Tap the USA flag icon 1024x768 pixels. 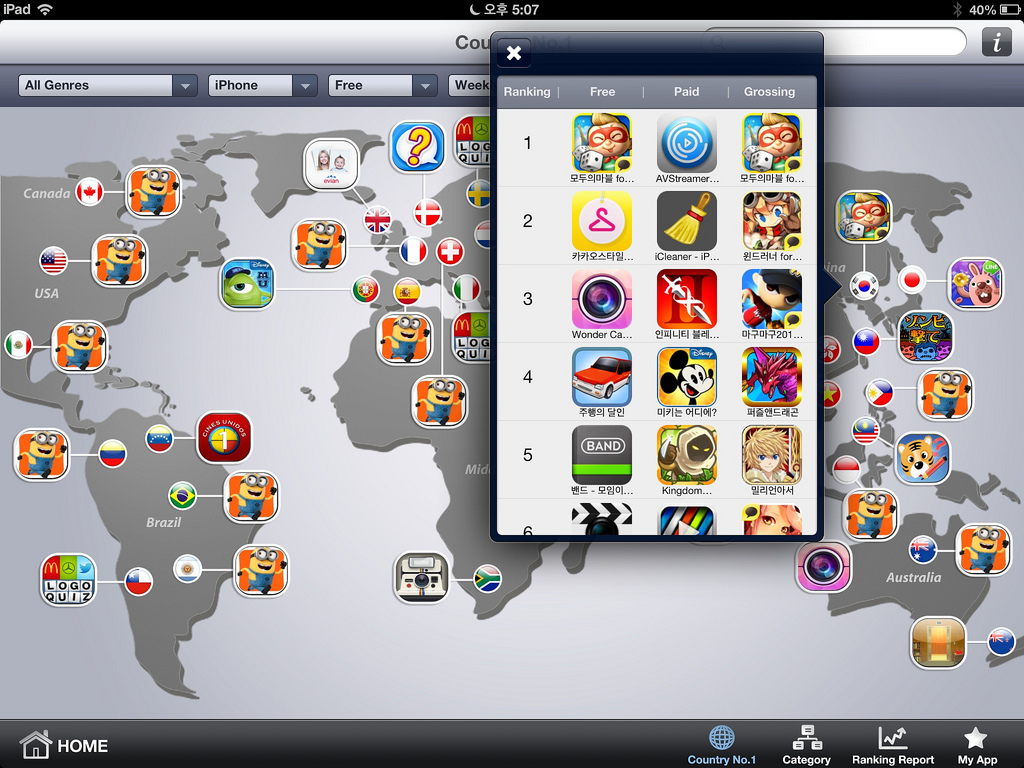[54, 261]
